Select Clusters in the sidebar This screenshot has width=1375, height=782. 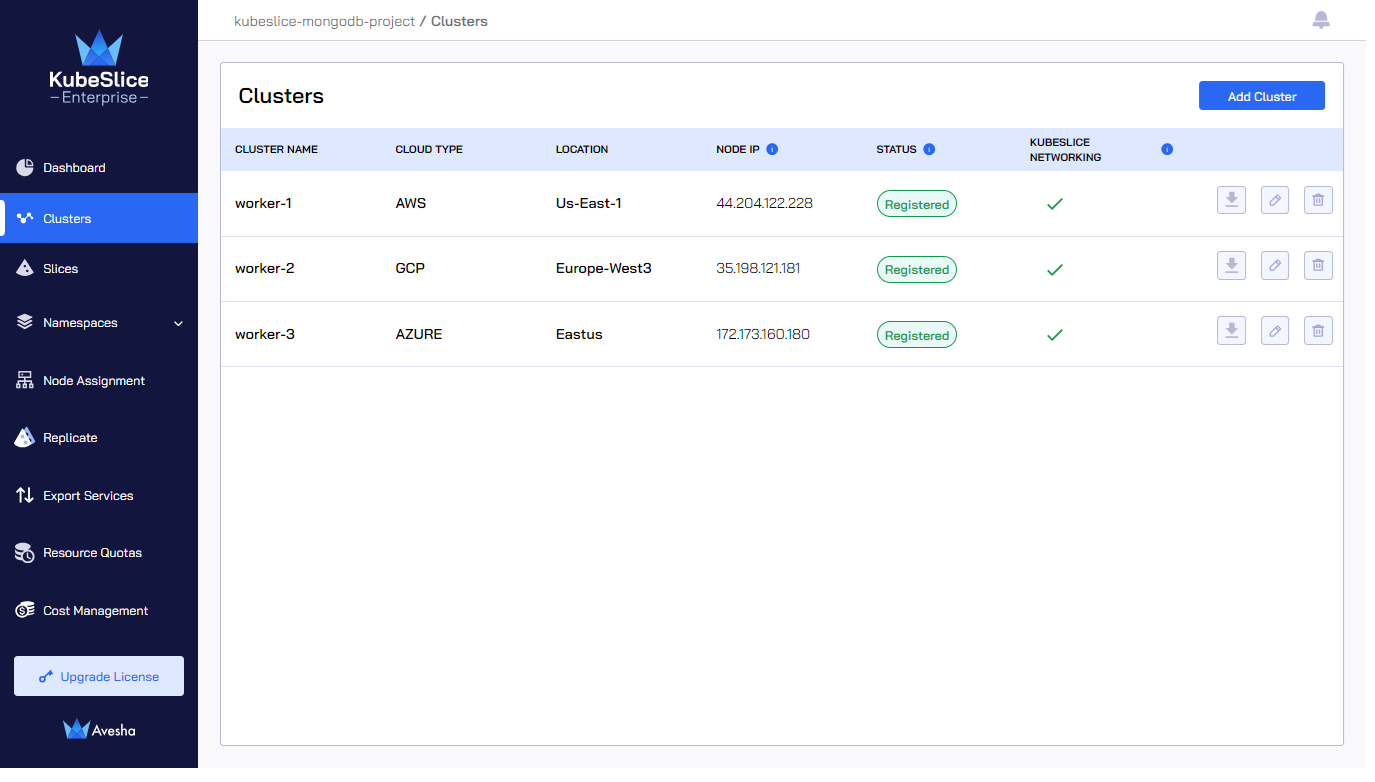[99, 218]
